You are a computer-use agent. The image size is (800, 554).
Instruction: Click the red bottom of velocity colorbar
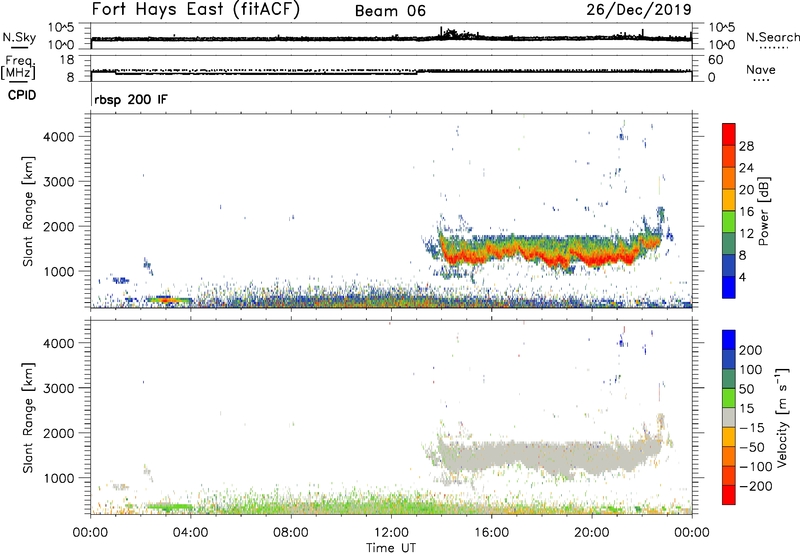[729, 495]
